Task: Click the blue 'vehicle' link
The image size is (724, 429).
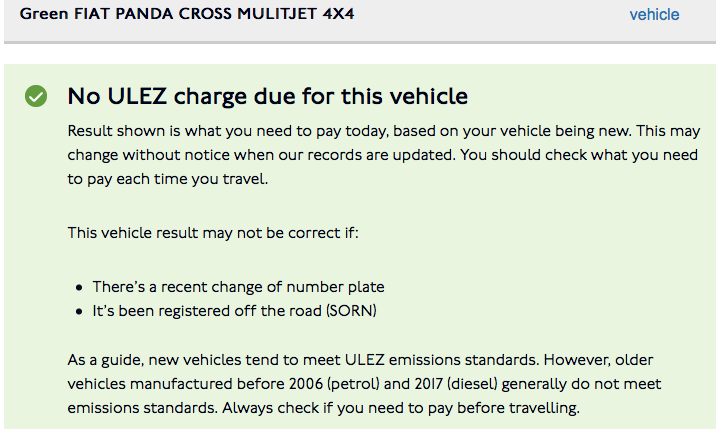Action: point(654,14)
